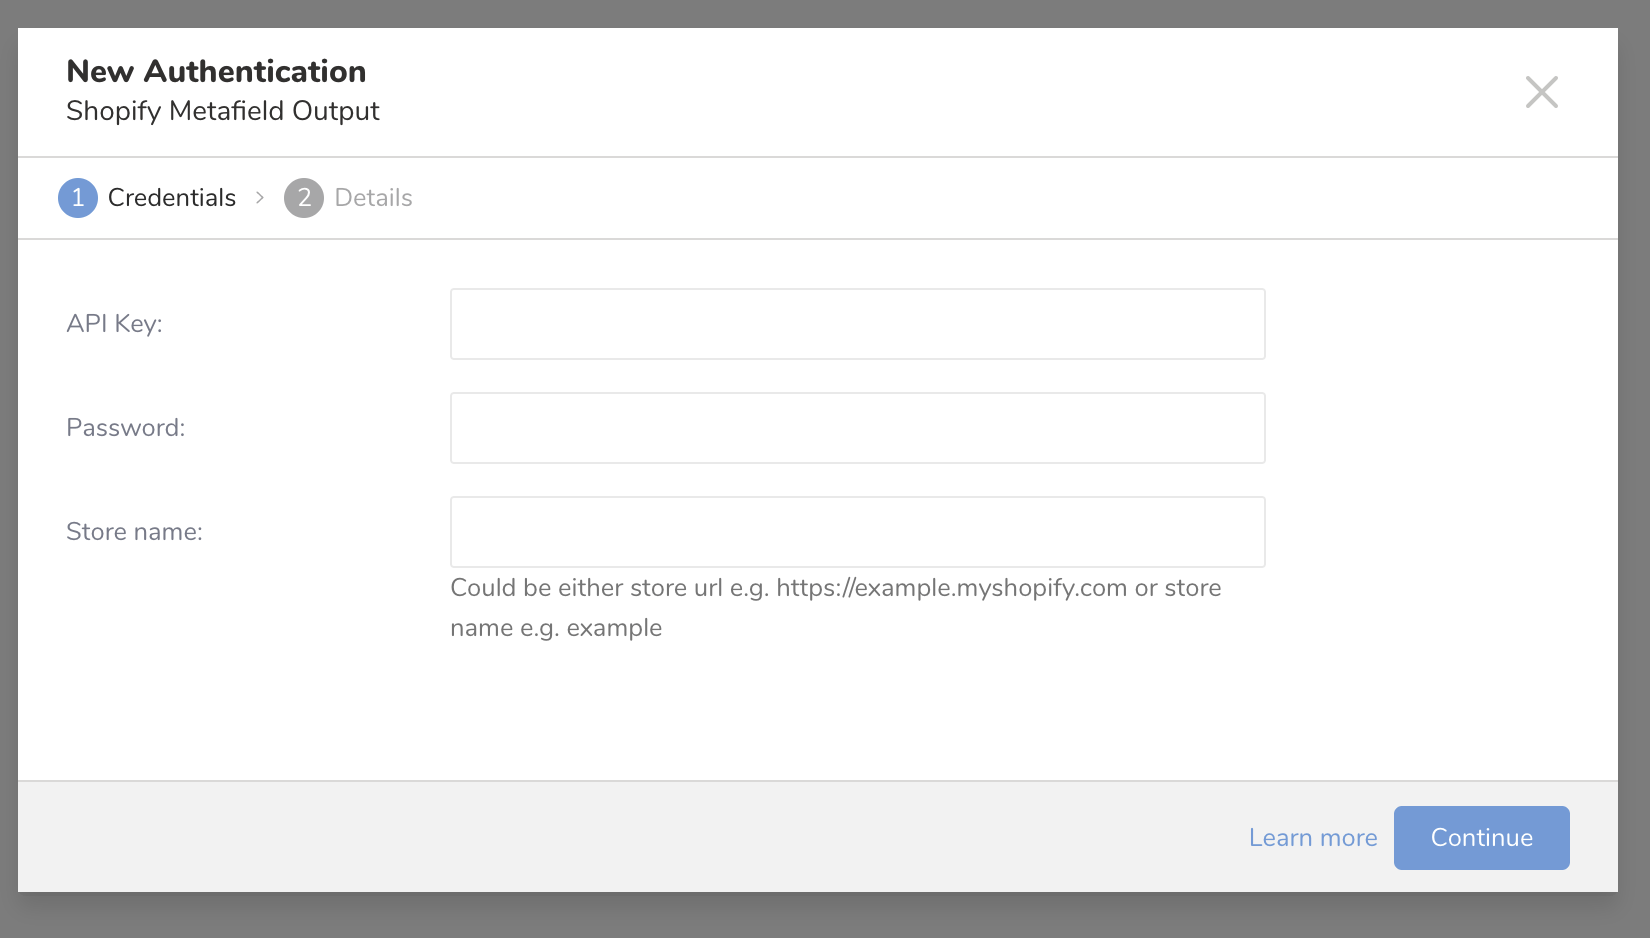Screen dimensions: 1650x938
Task: Select the Store name text box
Action: click(857, 532)
